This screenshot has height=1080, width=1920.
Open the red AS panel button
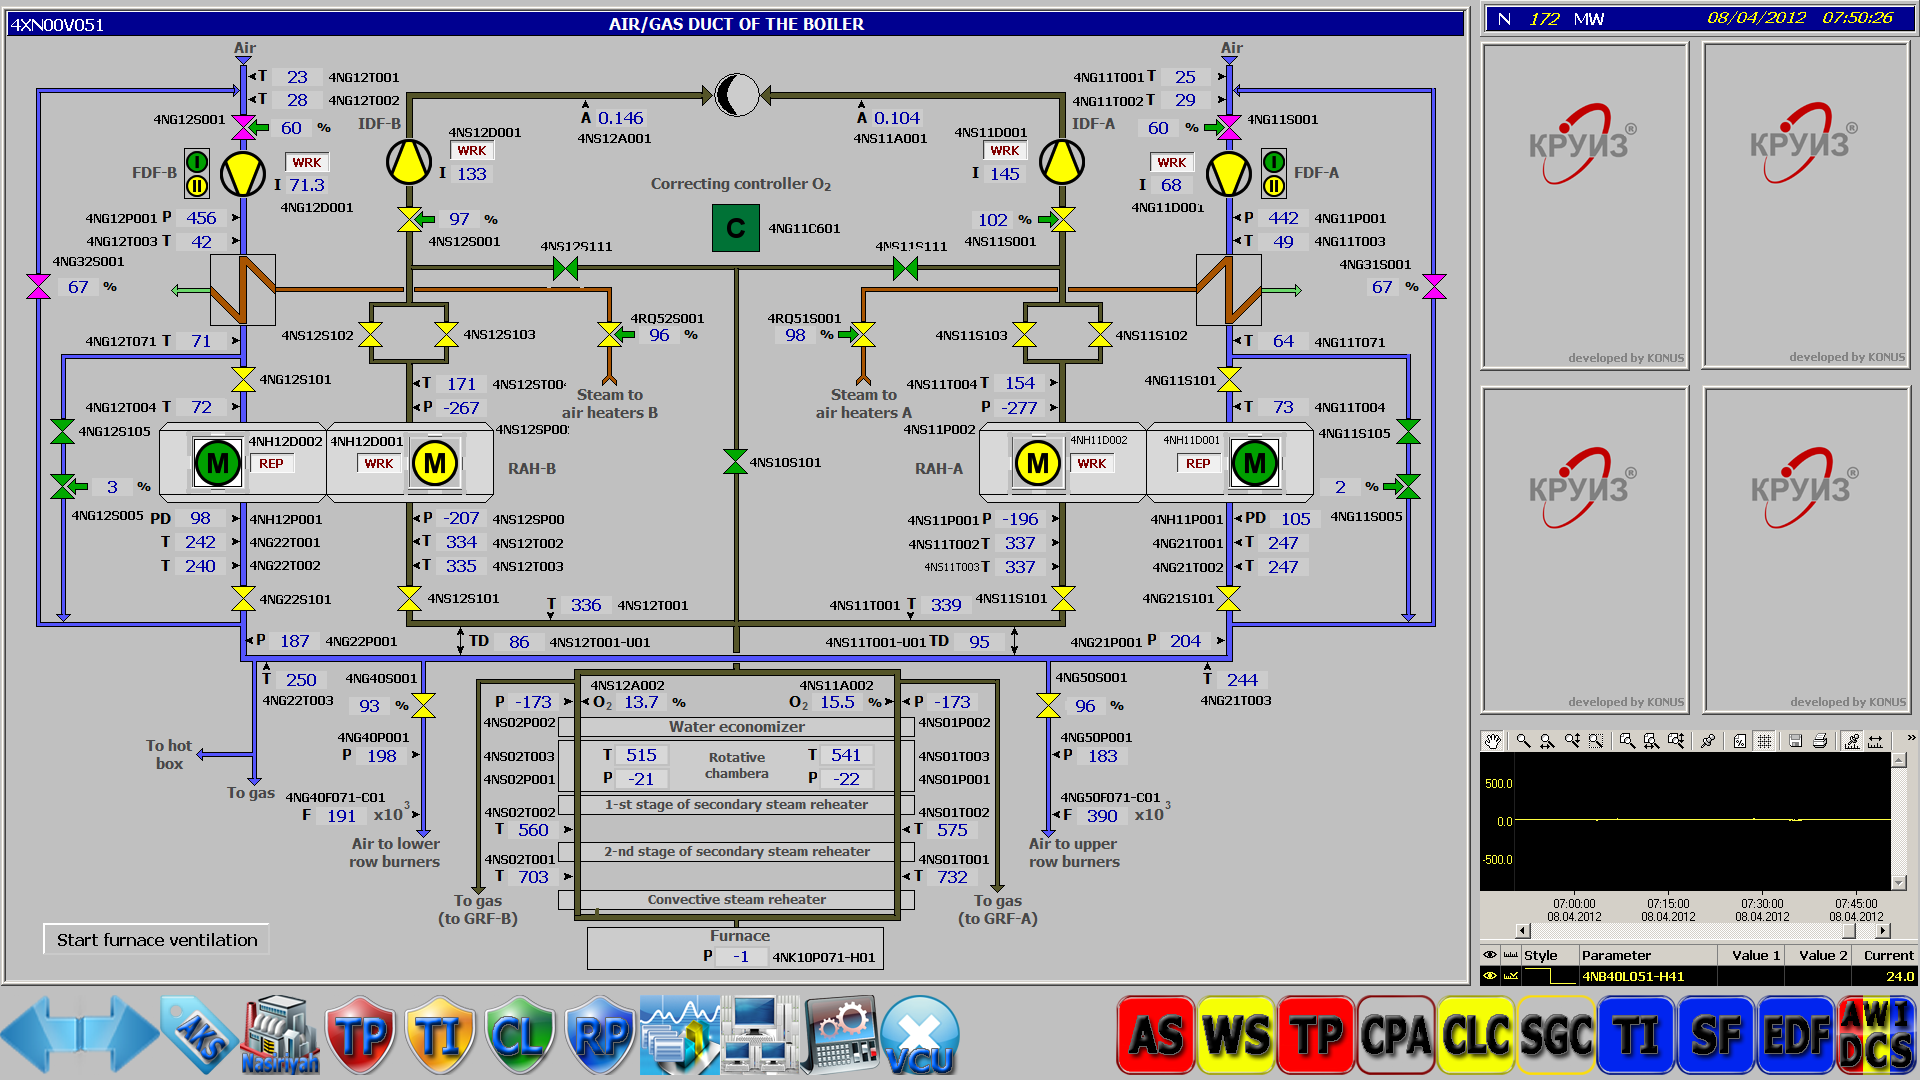click(1156, 1036)
